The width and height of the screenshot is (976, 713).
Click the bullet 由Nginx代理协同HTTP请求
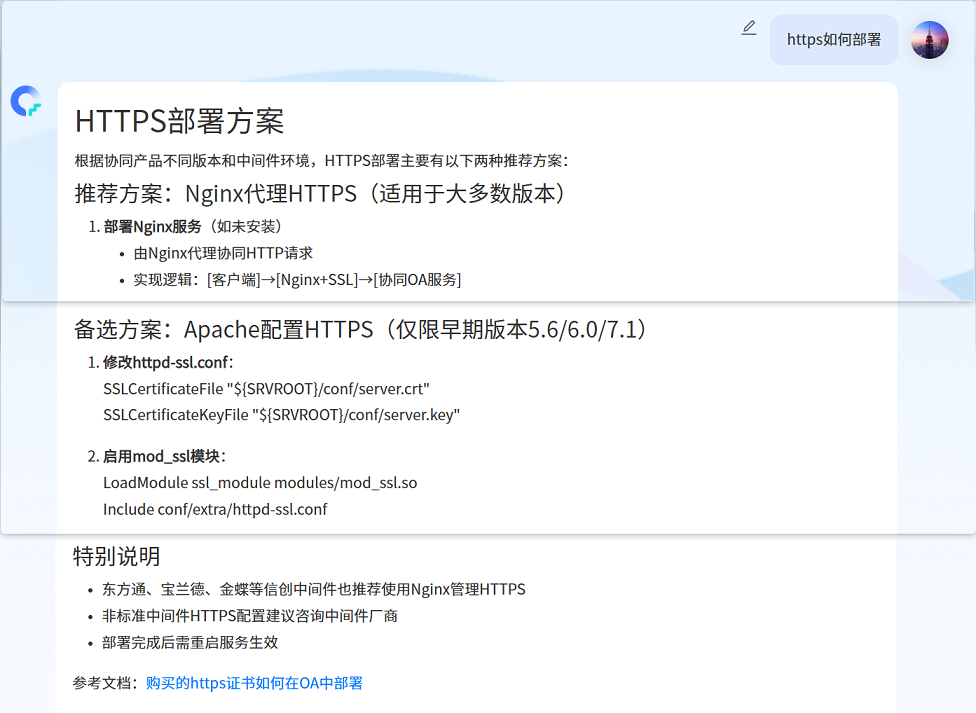(x=223, y=253)
